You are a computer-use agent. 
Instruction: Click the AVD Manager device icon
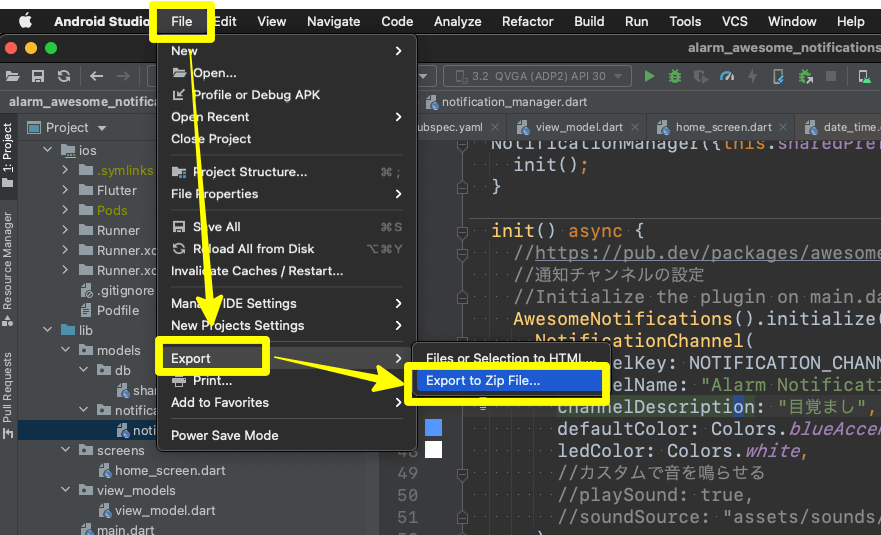pos(865,76)
